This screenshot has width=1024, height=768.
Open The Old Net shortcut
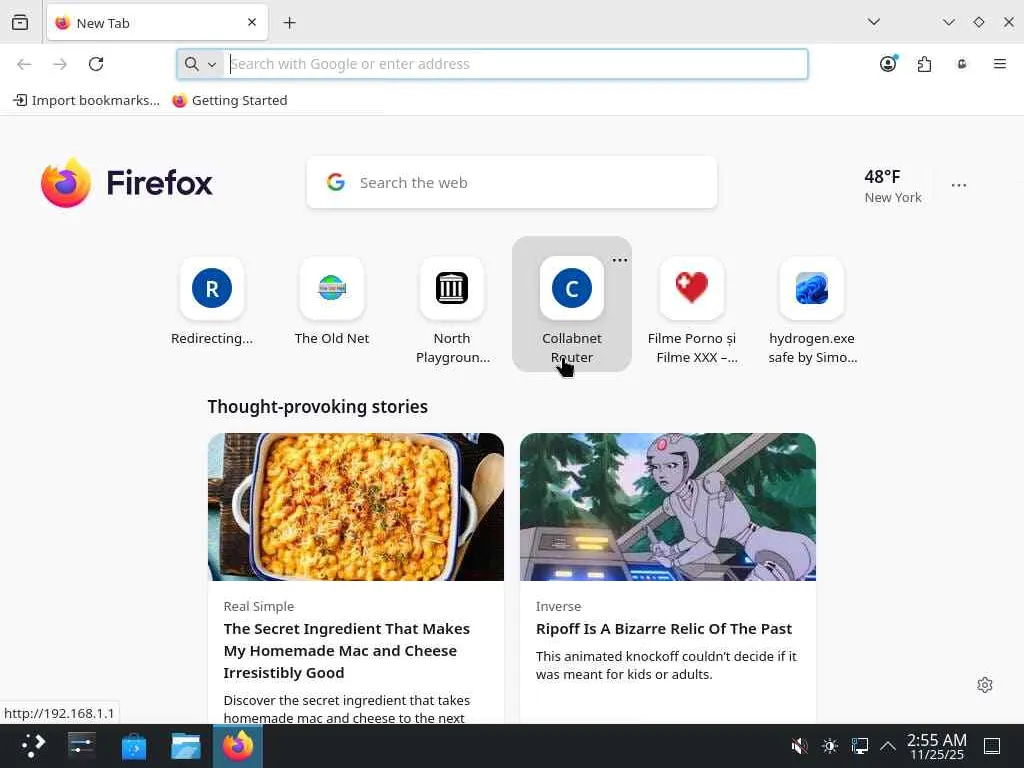coord(332,302)
